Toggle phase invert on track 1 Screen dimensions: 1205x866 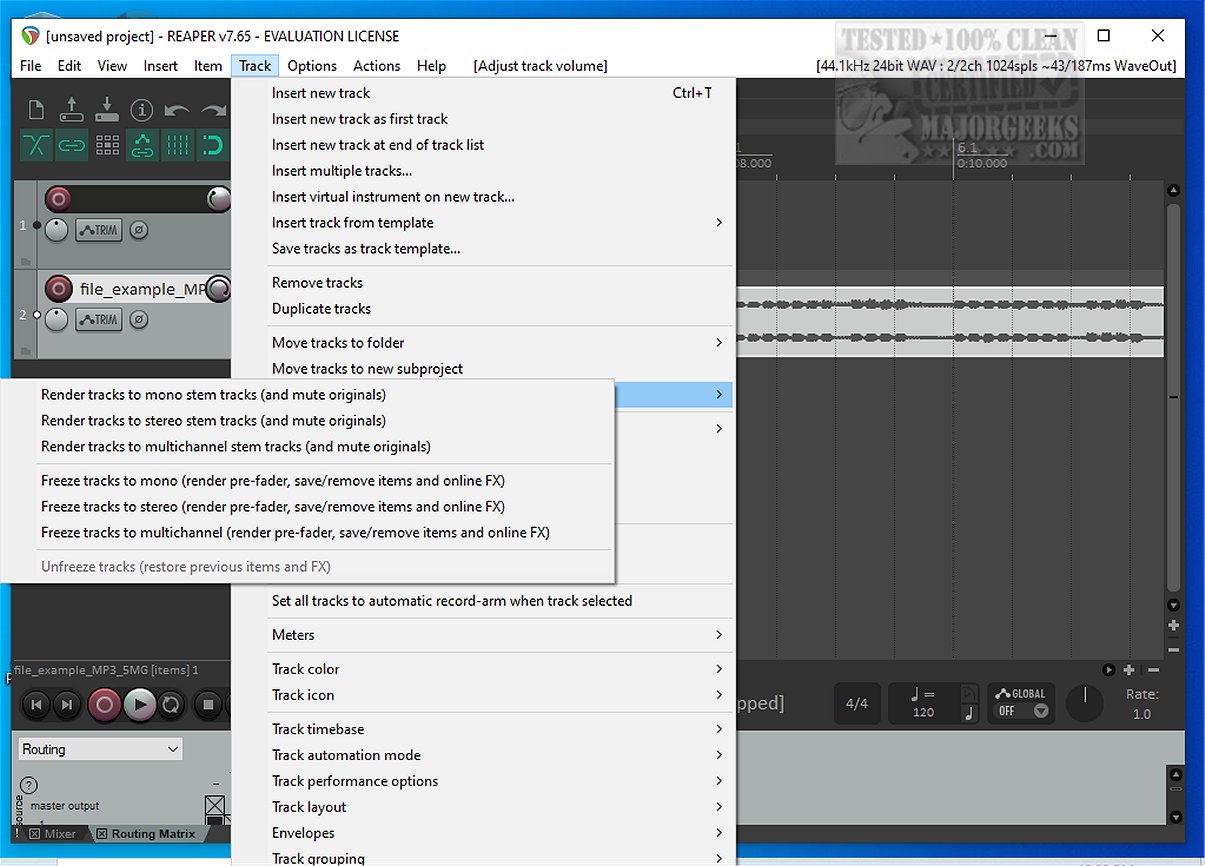tap(139, 230)
